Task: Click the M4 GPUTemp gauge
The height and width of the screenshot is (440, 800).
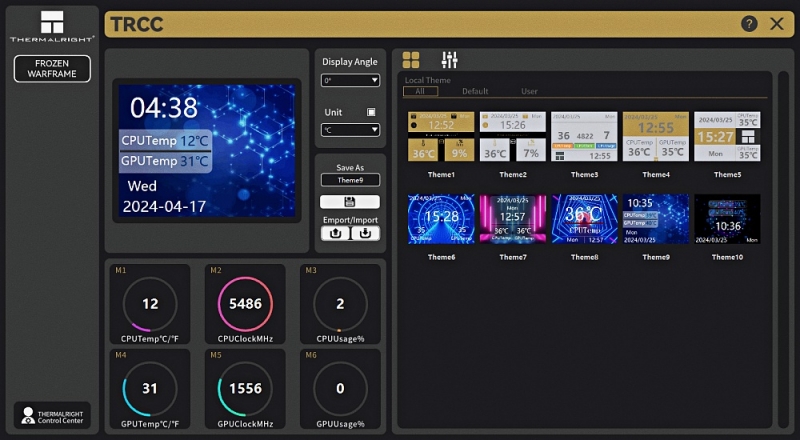Action: [x=150, y=388]
